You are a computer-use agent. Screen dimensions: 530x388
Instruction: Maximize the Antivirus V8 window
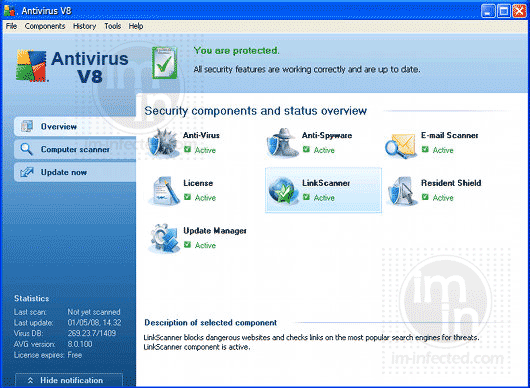pyautogui.click(x=504, y=11)
